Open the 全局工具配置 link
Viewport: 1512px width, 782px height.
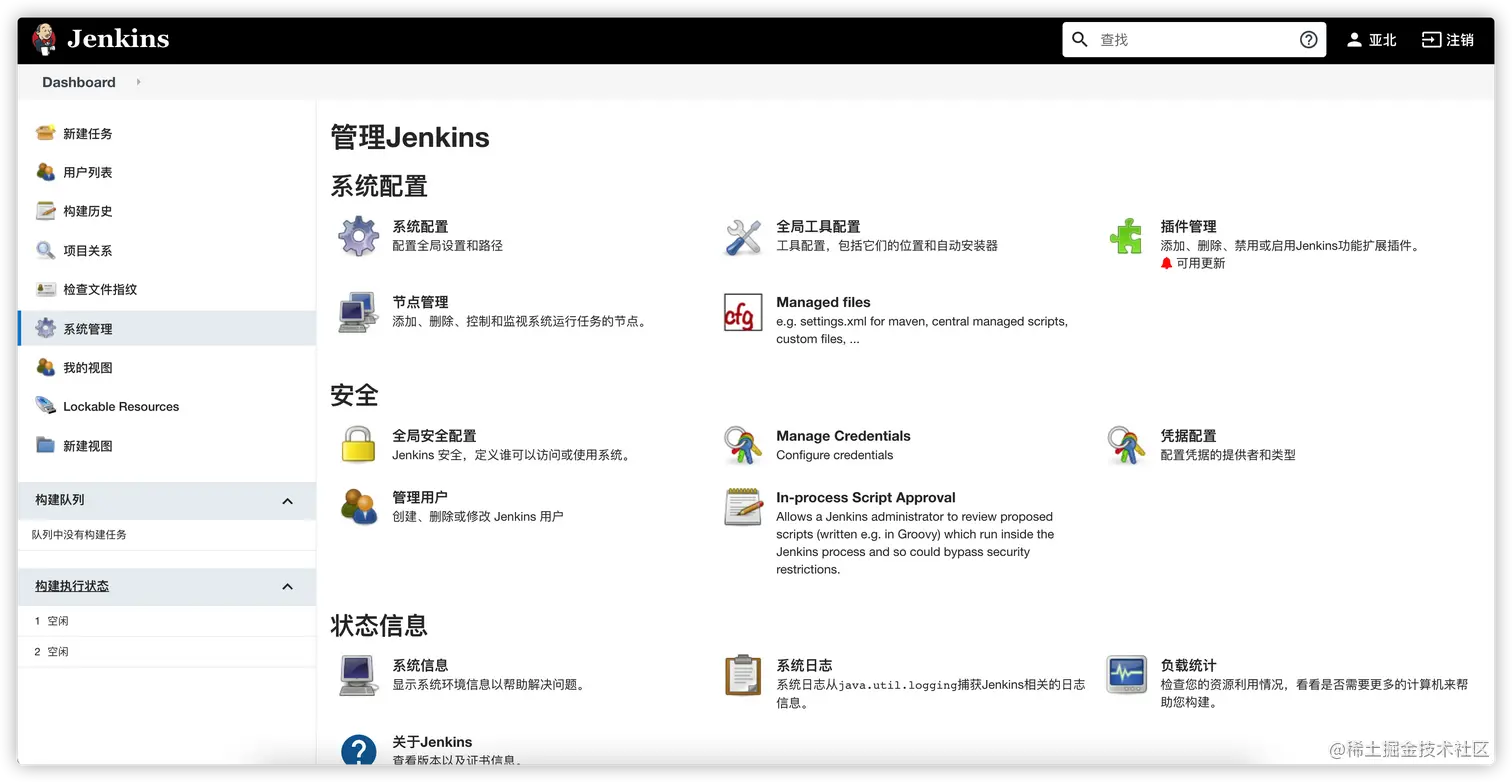click(818, 226)
